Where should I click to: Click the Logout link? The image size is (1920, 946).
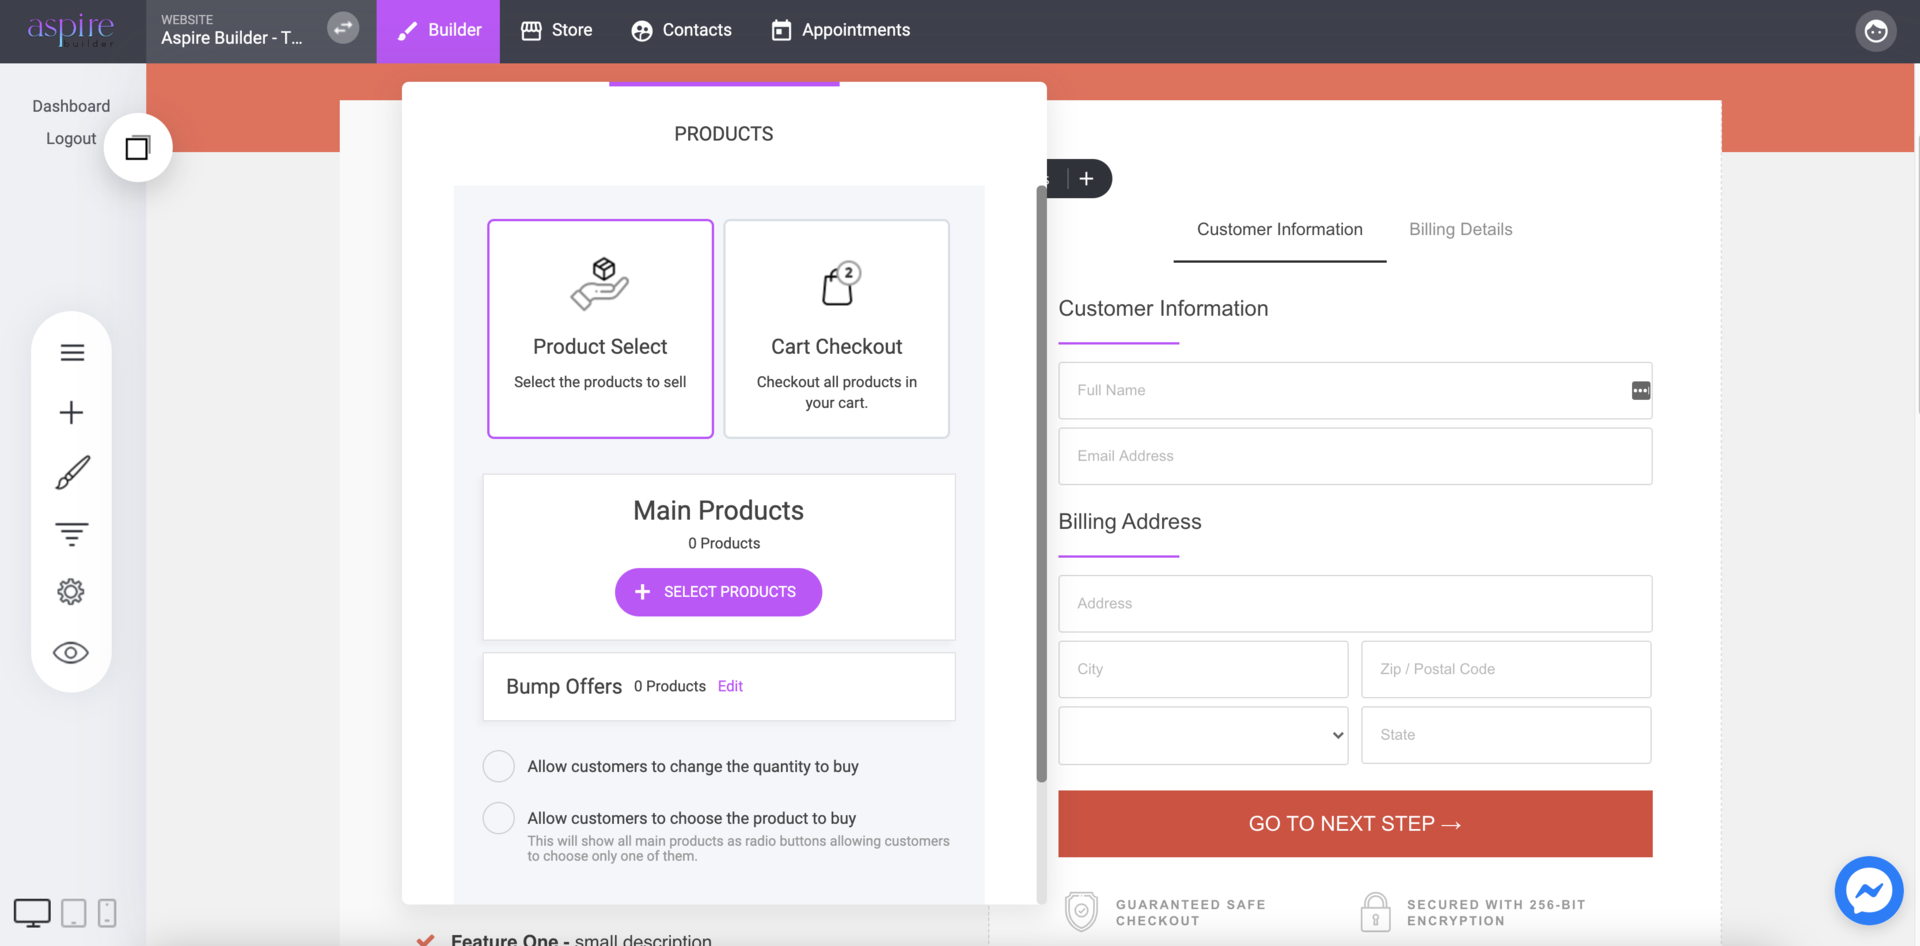click(x=71, y=139)
